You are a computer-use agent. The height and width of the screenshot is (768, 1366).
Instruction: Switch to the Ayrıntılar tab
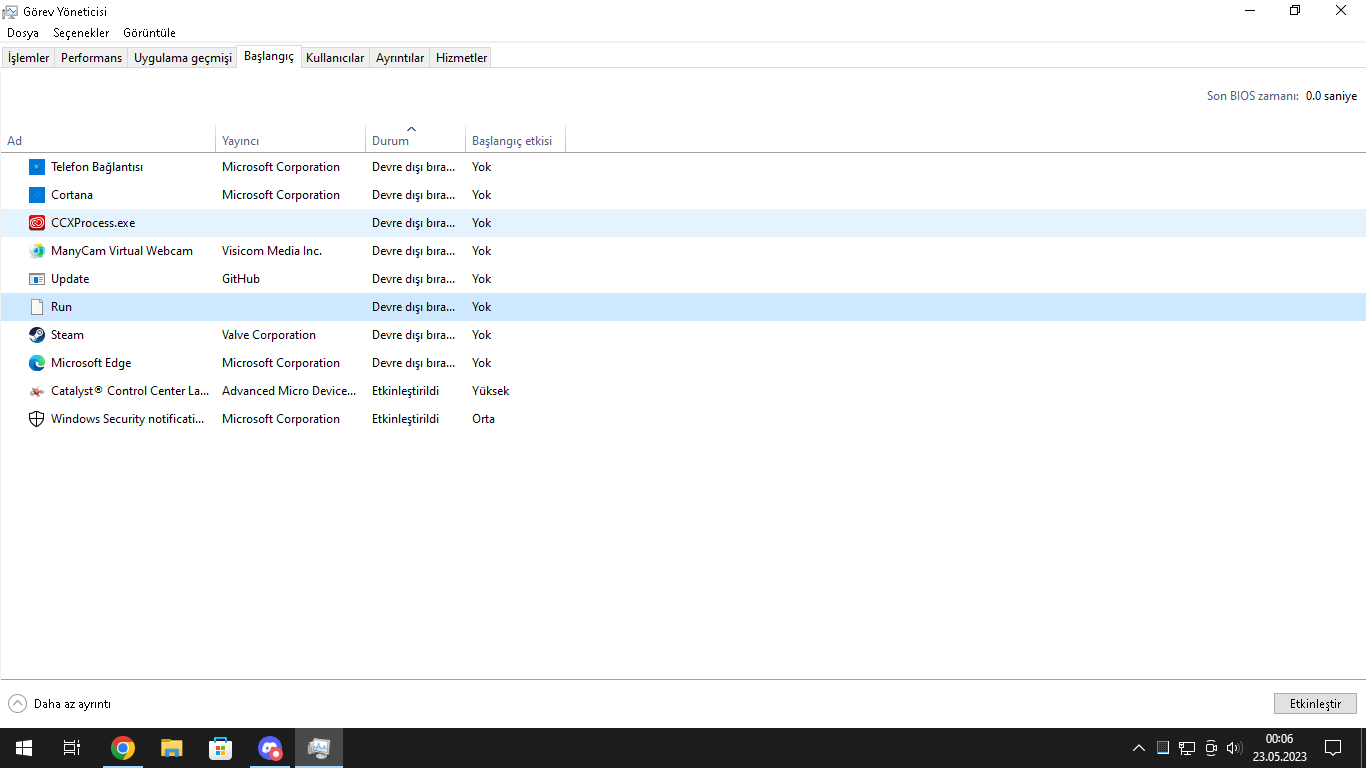[400, 58]
